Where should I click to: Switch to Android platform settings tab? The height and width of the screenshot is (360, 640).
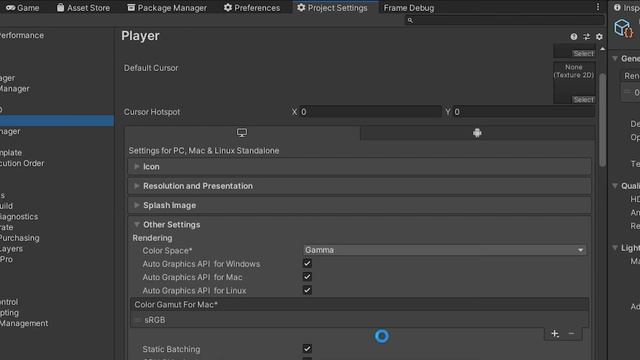[x=477, y=133]
